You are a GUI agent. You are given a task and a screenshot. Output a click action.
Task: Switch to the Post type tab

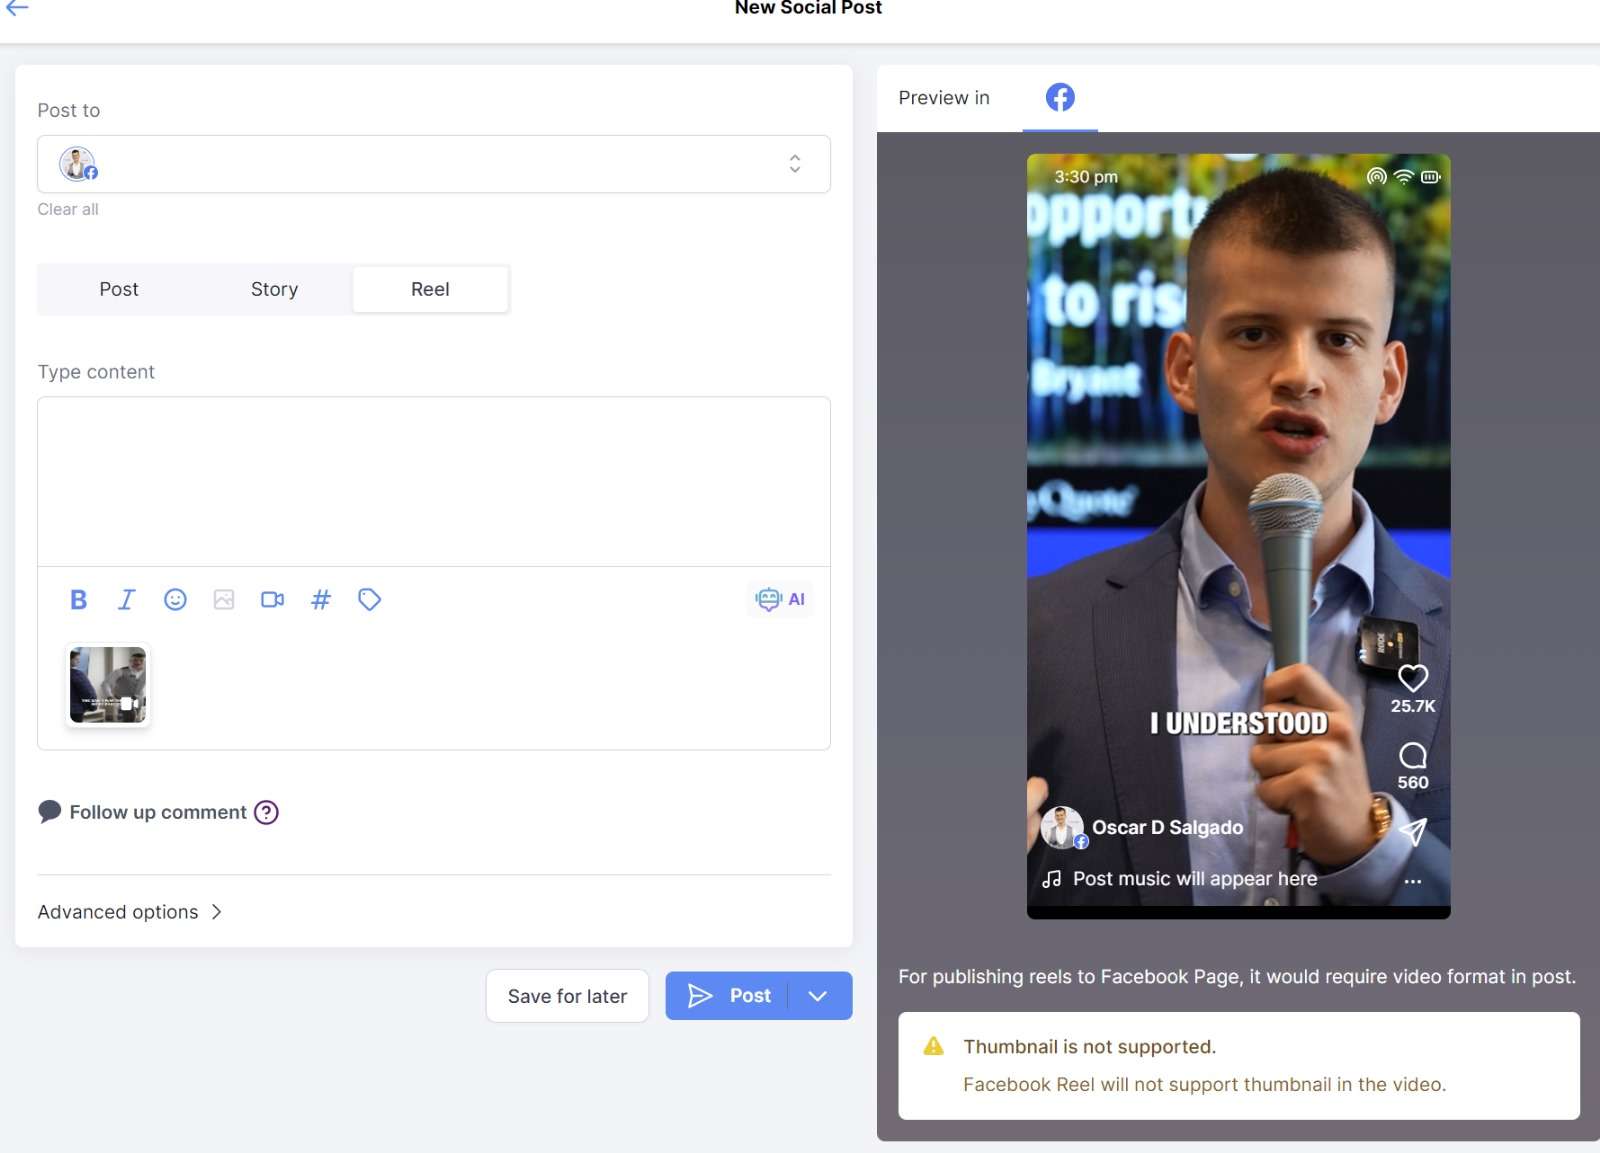(118, 289)
